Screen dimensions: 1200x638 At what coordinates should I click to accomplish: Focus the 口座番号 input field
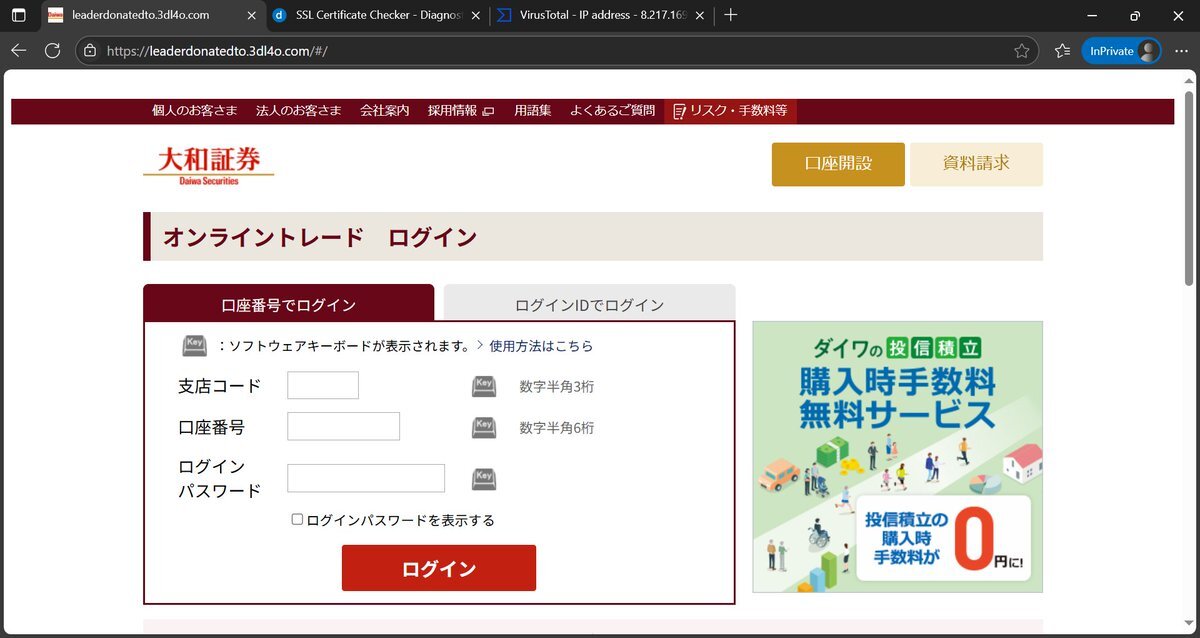[343, 426]
